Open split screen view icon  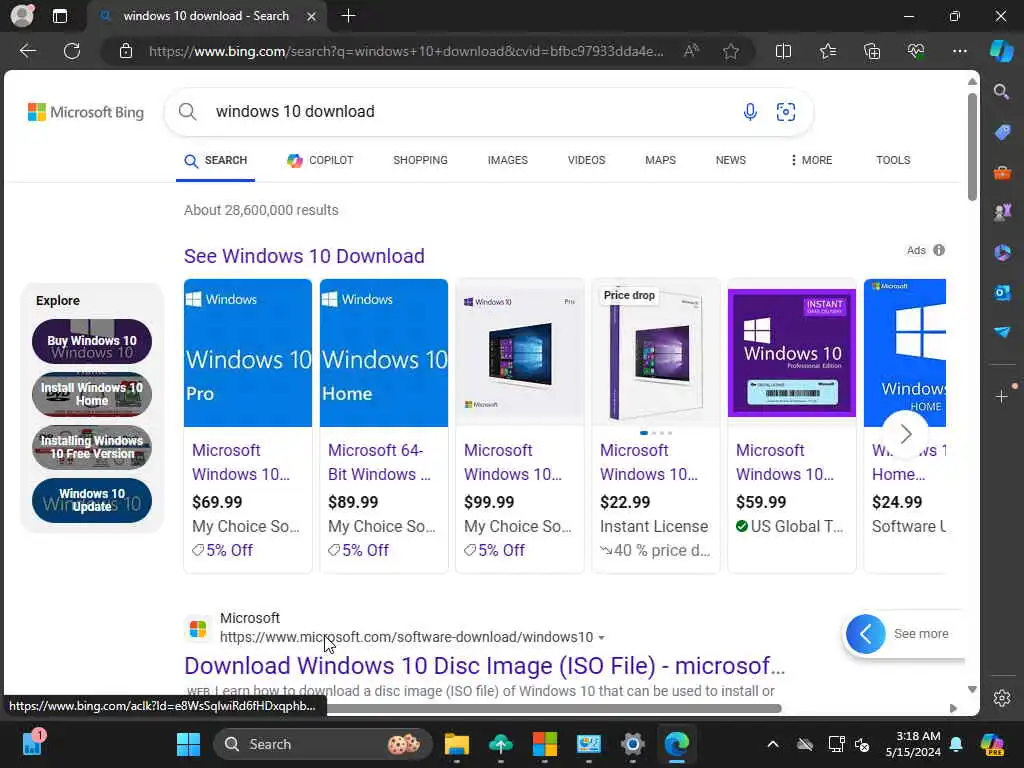783,51
